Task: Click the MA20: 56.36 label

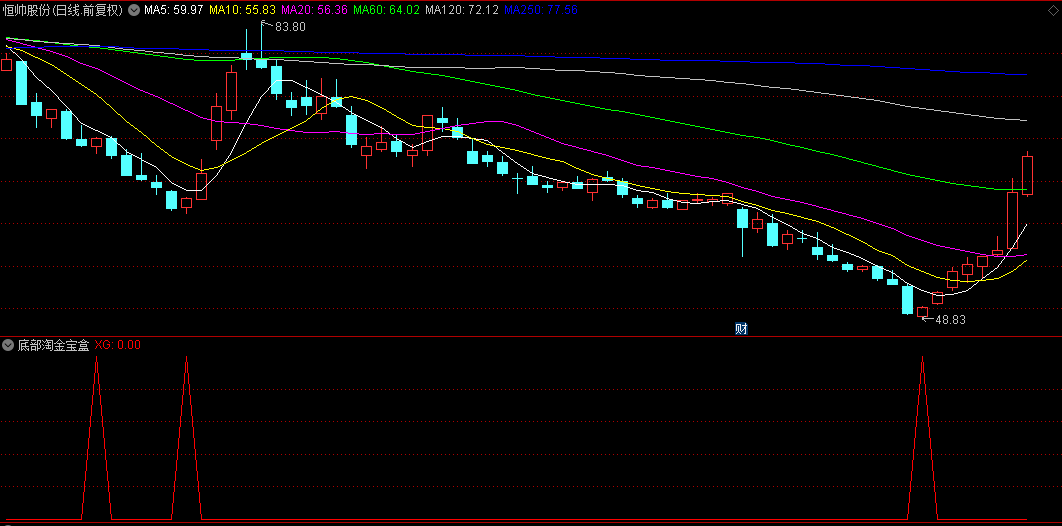Action: pos(314,10)
